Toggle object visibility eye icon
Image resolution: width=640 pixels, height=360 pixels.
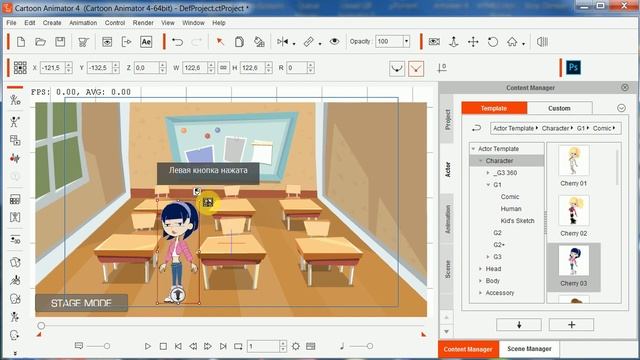(x=334, y=42)
